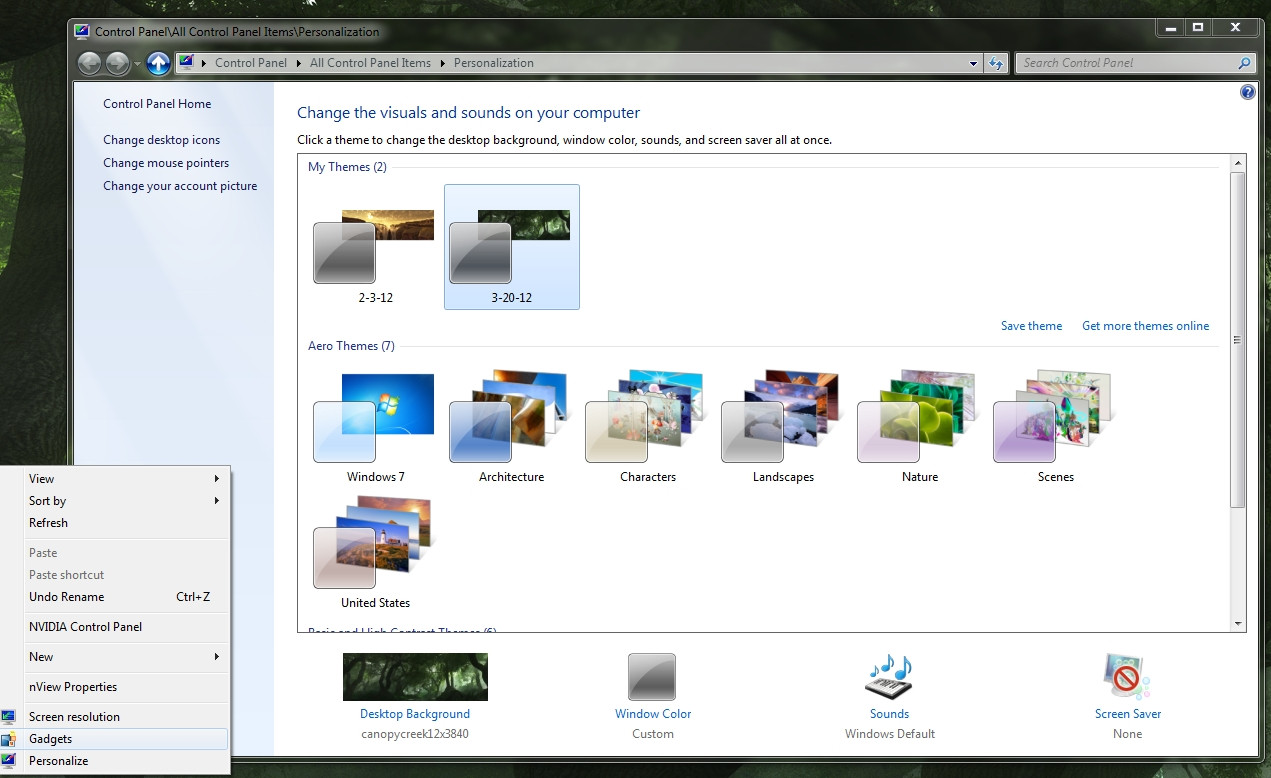Open the Control Panel Home link
This screenshot has height=778, width=1271.
tap(157, 104)
